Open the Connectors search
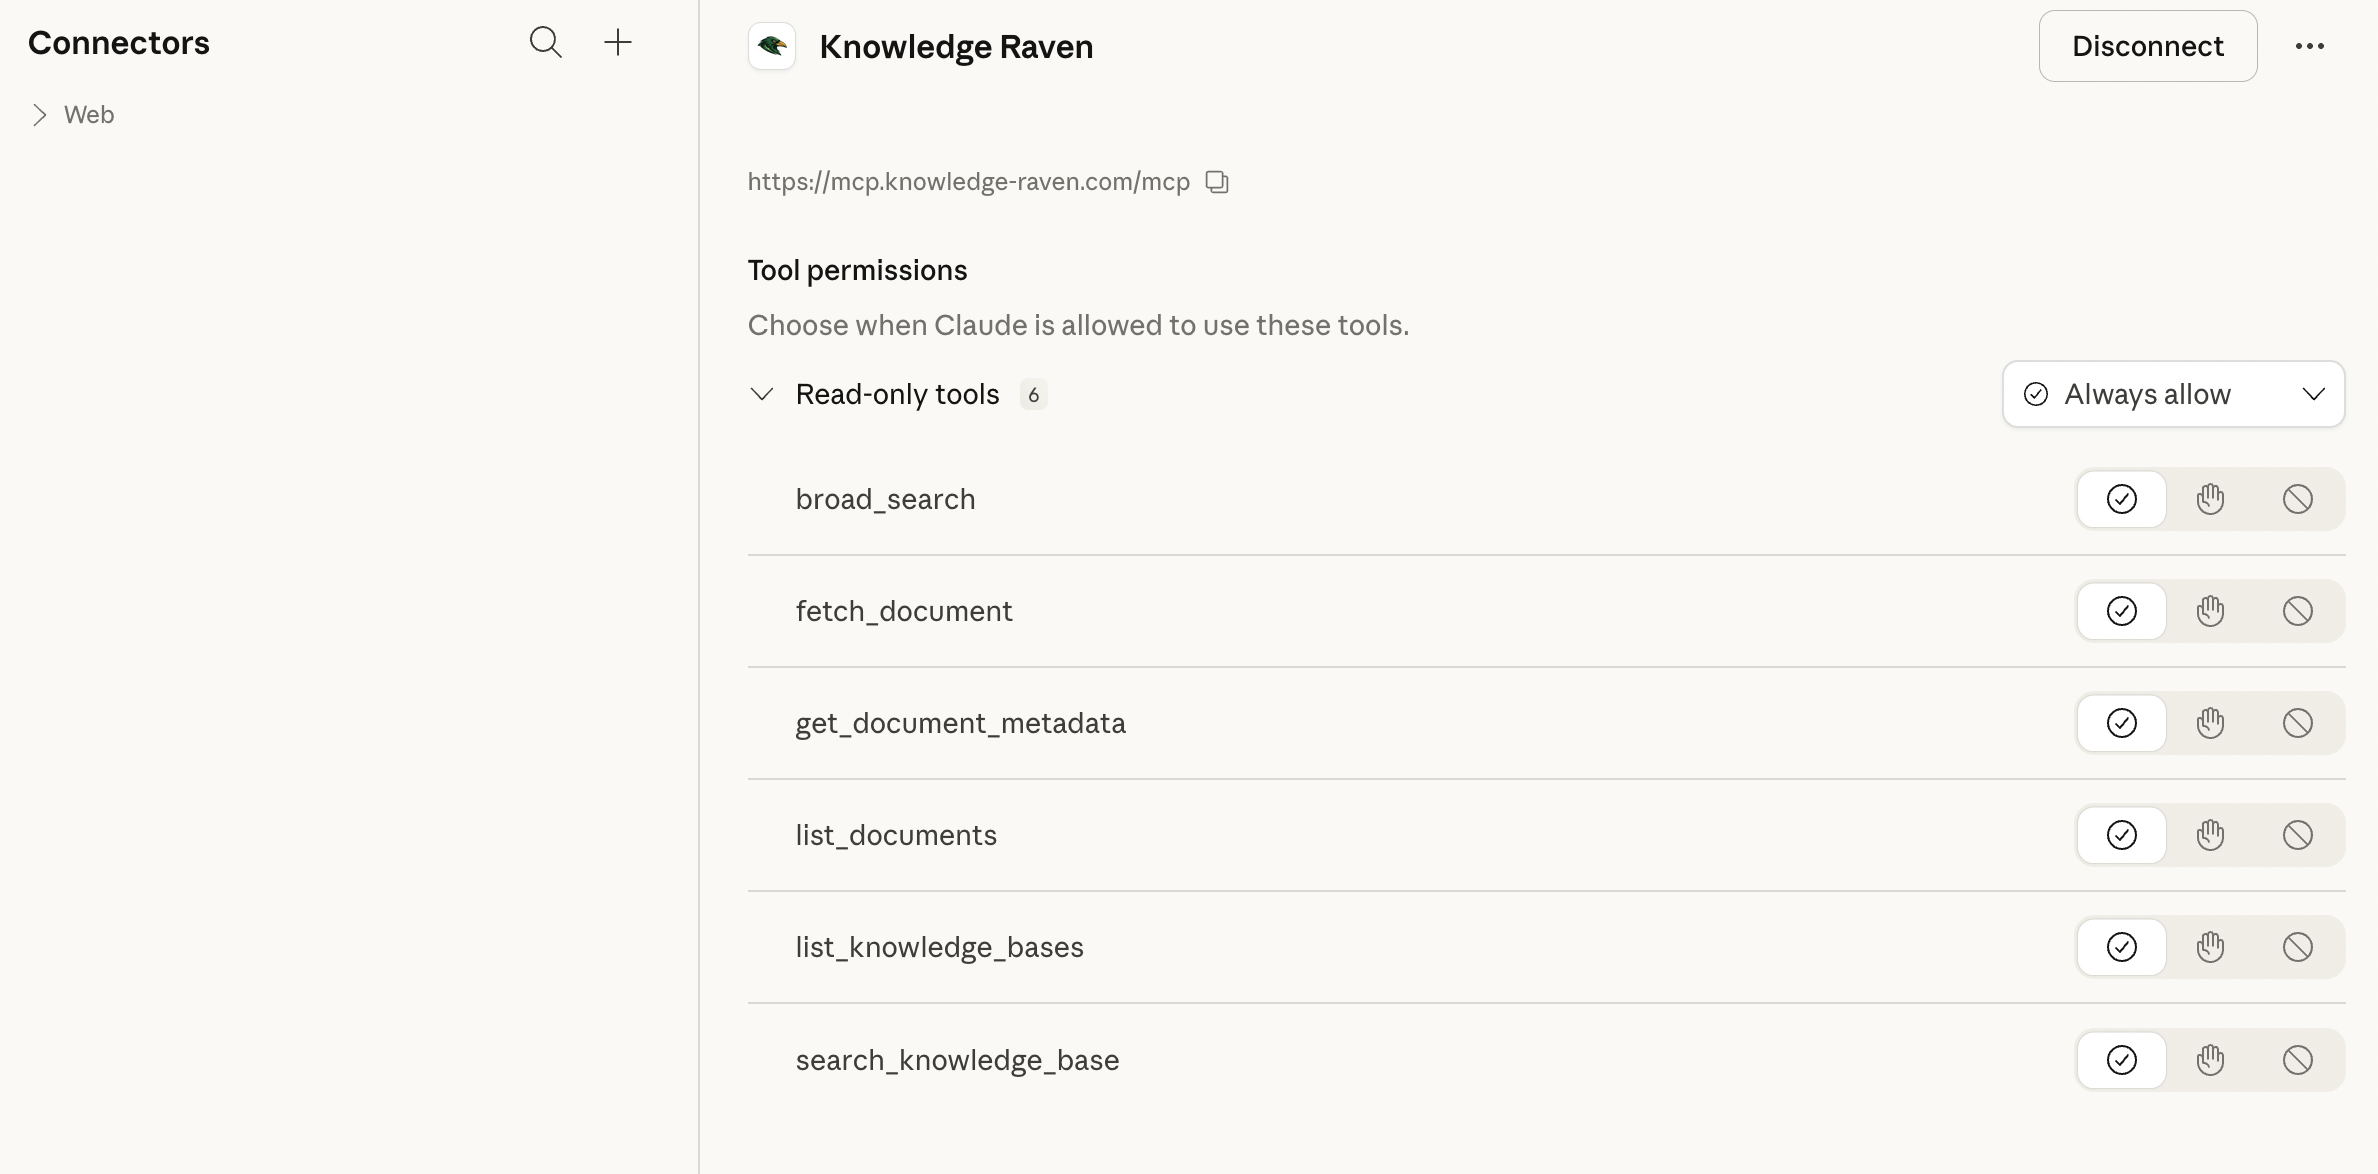 click(546, 43)
